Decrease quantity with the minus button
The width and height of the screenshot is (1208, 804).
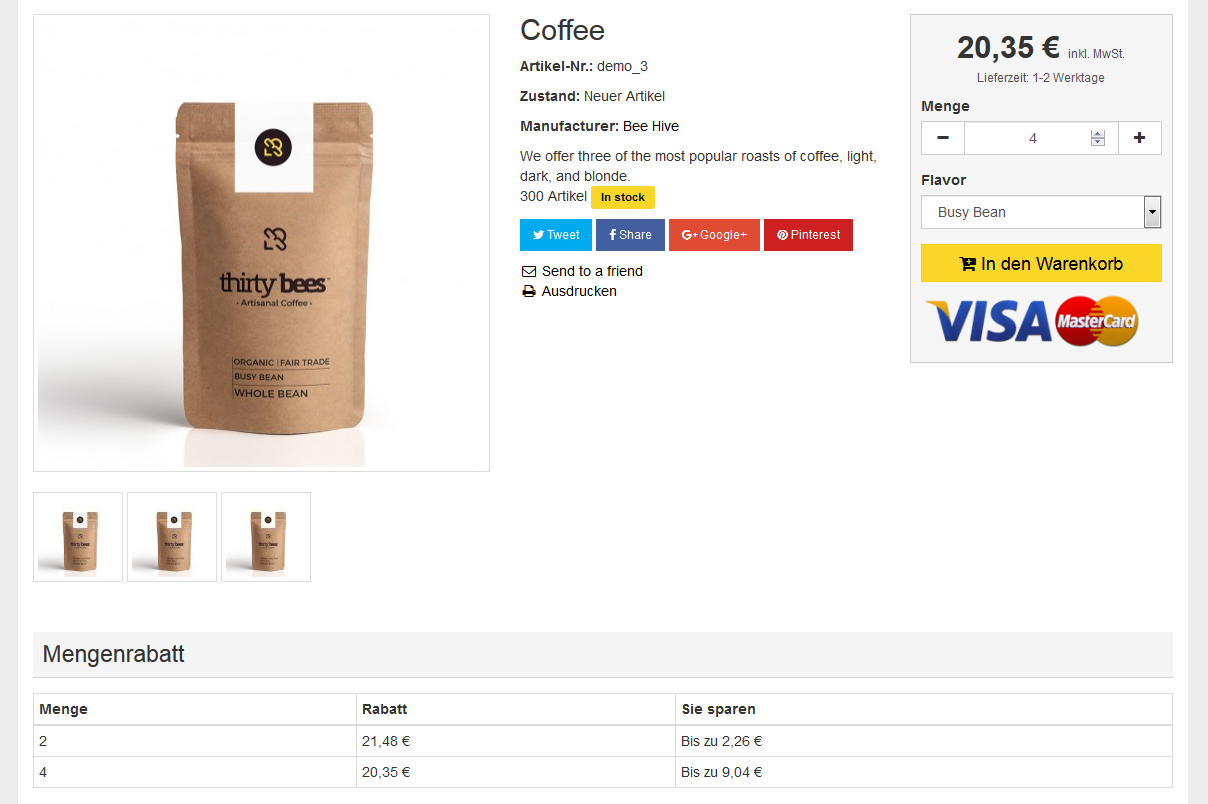pyautogui.click(x=943, y=138)
